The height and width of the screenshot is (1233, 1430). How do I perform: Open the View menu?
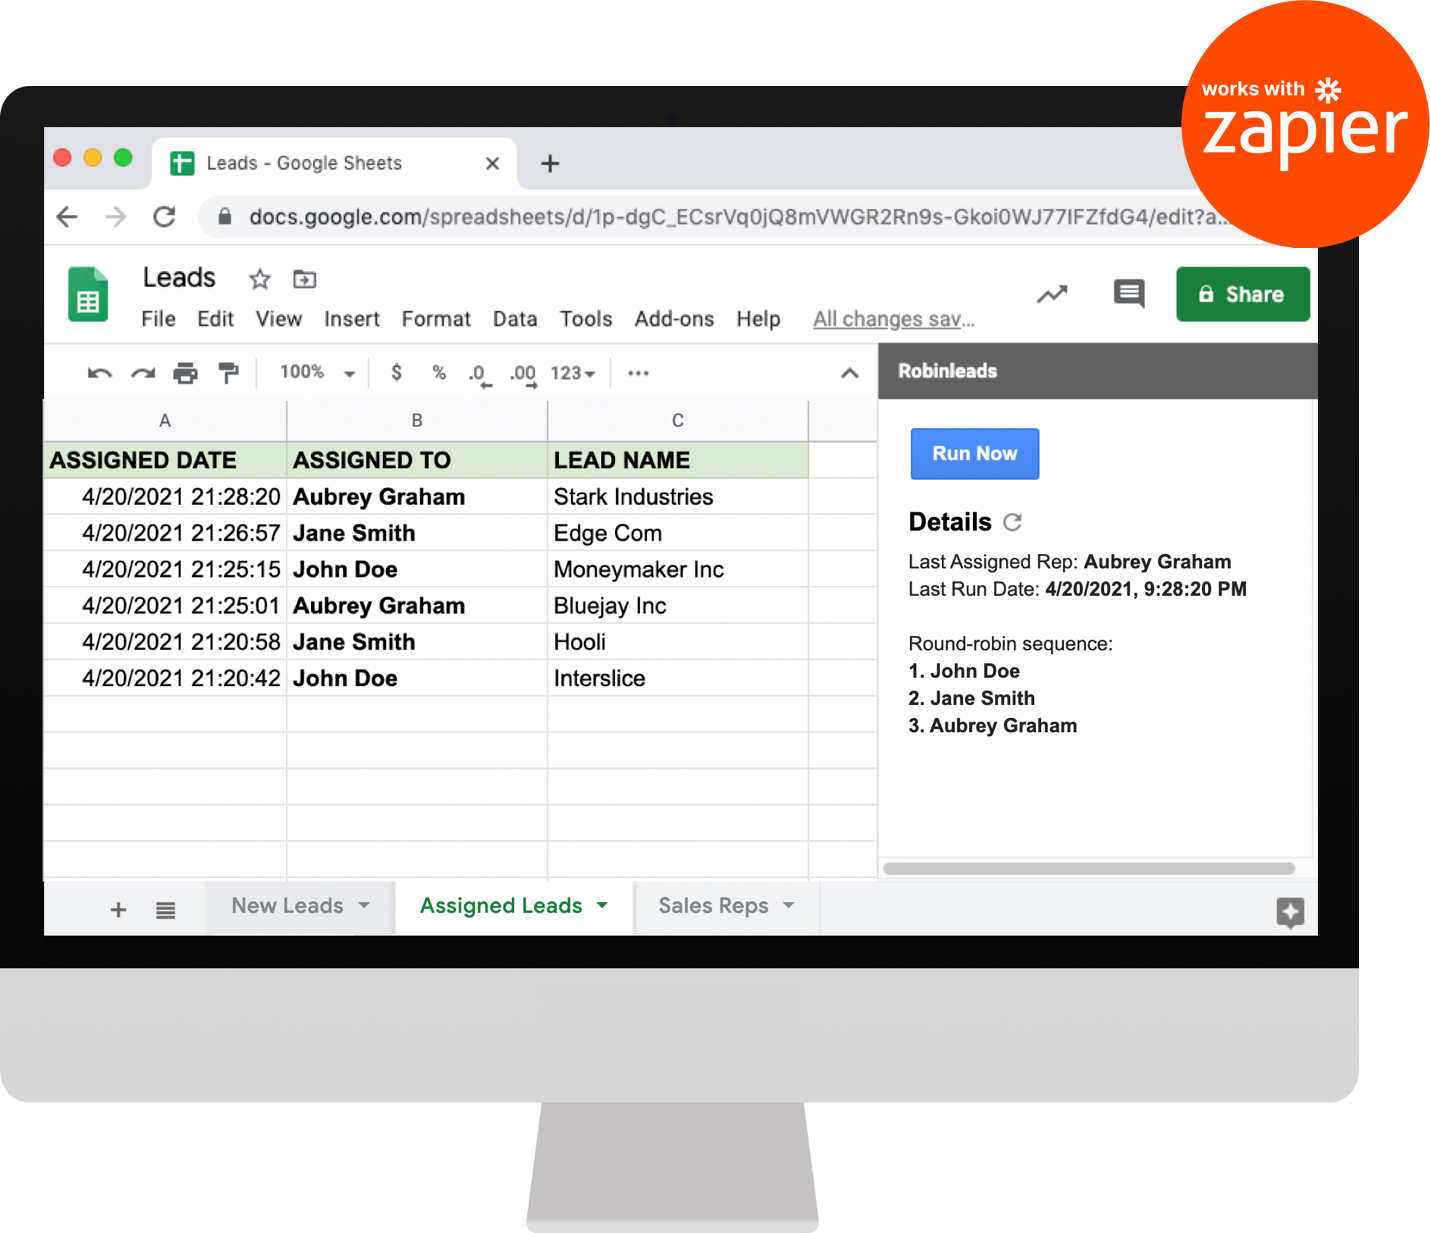(x=278, y=319)
